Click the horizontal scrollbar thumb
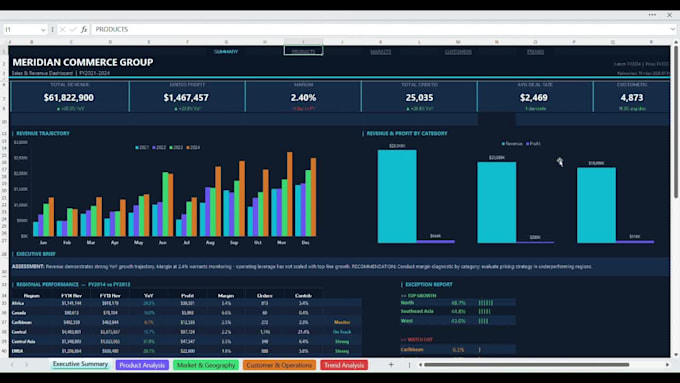The height and width of the screenshot is (383, 680). (x=526, y=365)
